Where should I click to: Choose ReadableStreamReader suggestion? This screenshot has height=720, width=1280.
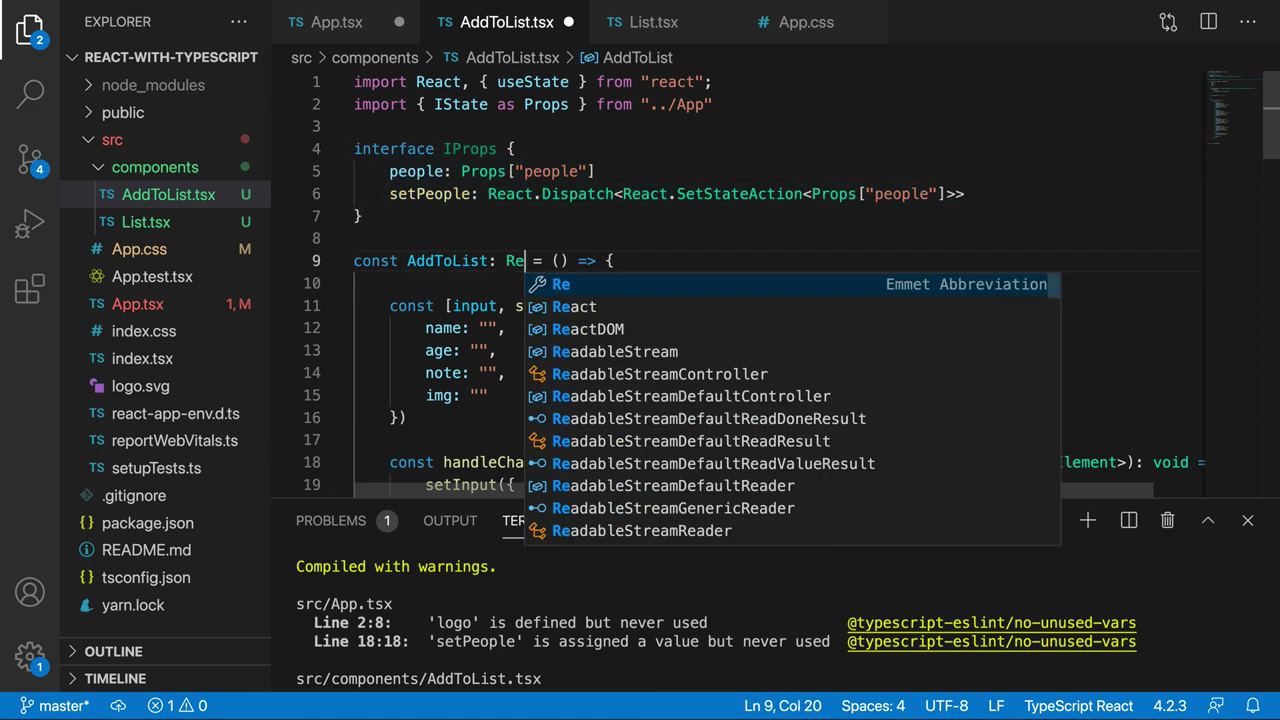click(x=792, y=531)
